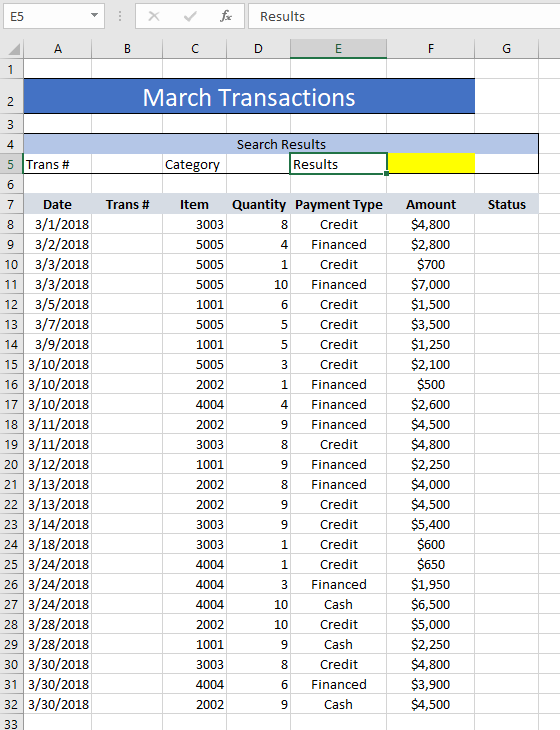Screen dimensions: 560x730
Task: Open Insert Function fx icon
Action: point(226,16)
